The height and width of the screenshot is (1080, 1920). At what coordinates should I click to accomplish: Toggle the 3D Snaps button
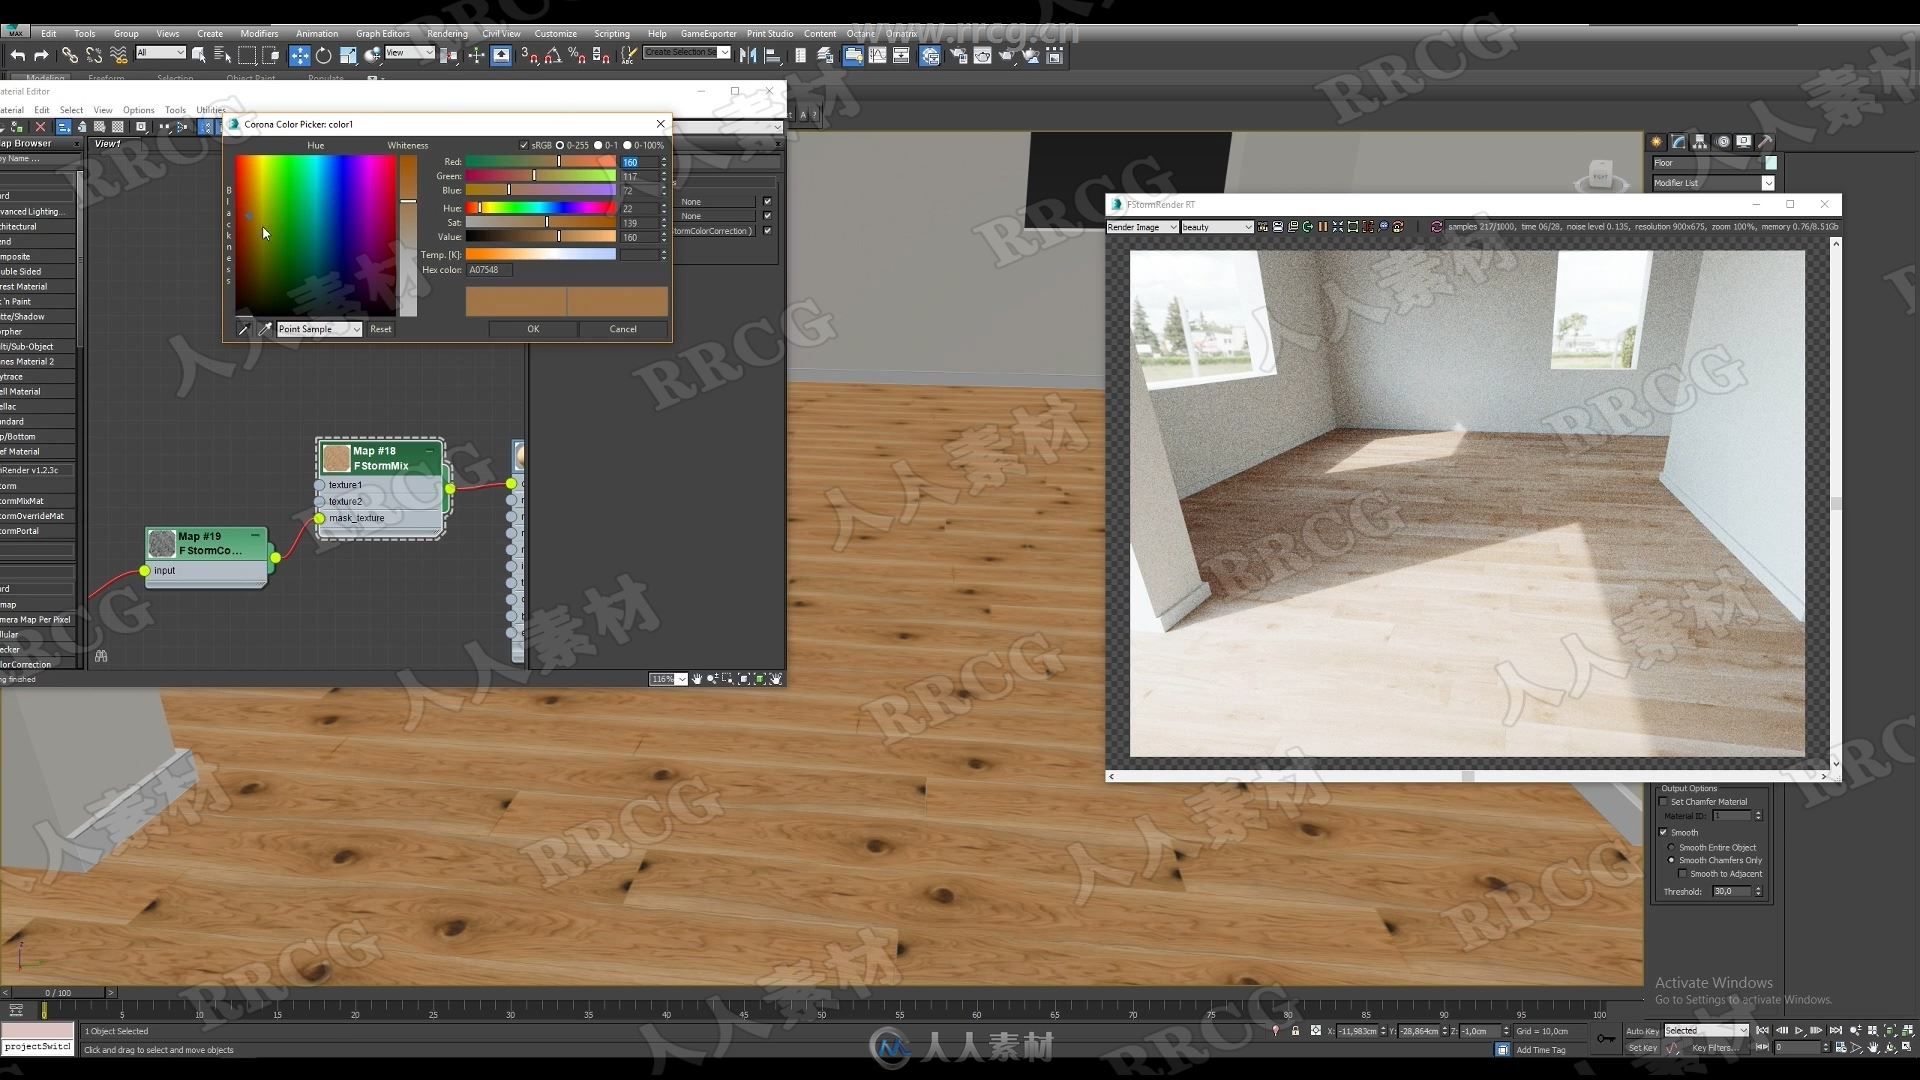point(529,56)
